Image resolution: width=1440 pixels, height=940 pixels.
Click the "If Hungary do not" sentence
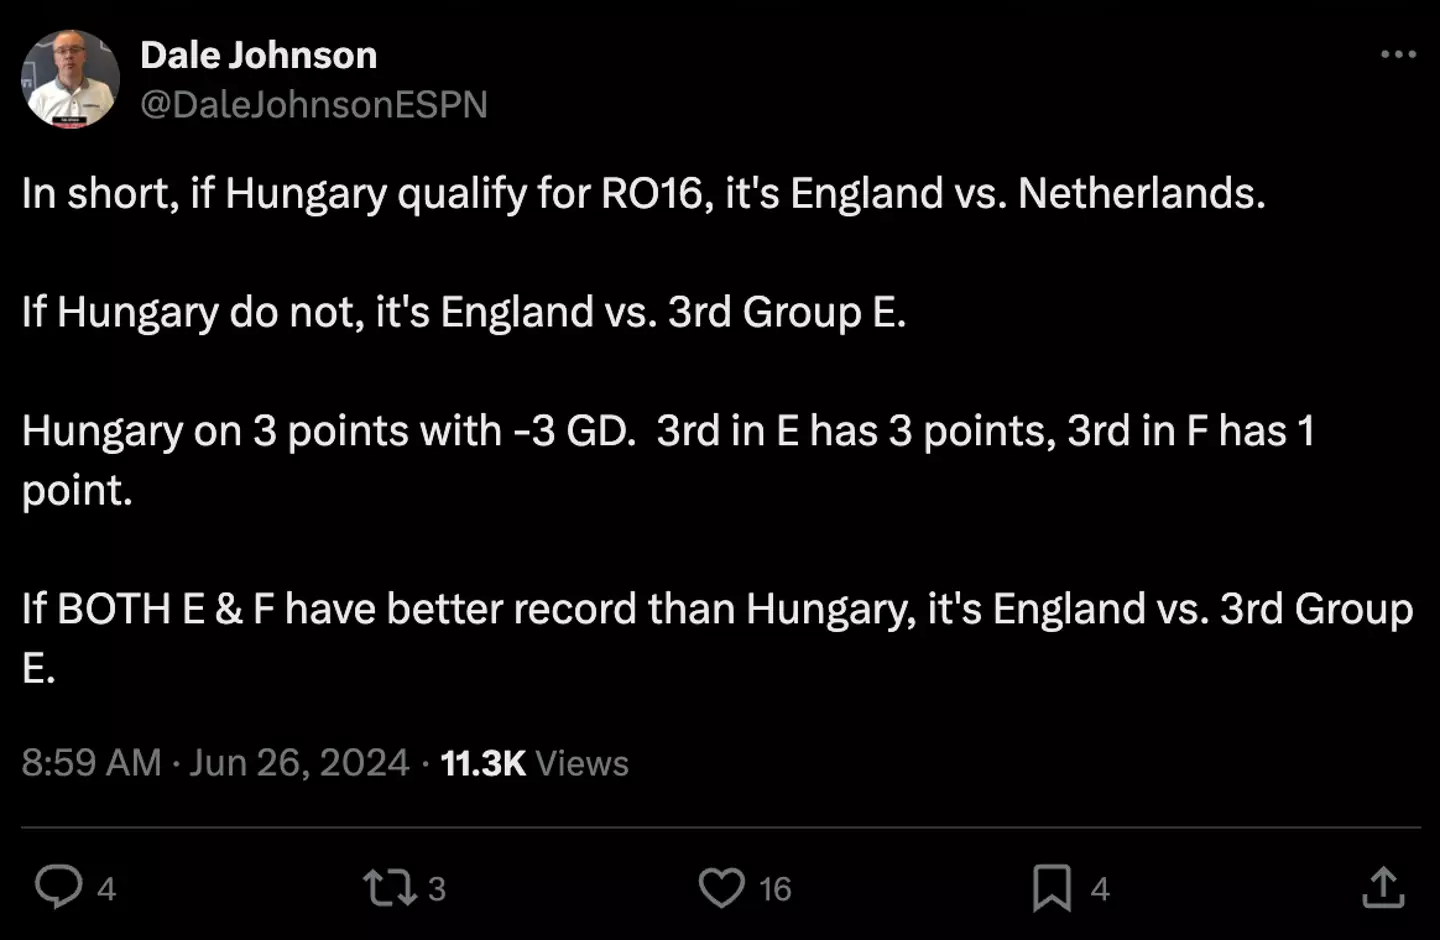coord(463,312)
